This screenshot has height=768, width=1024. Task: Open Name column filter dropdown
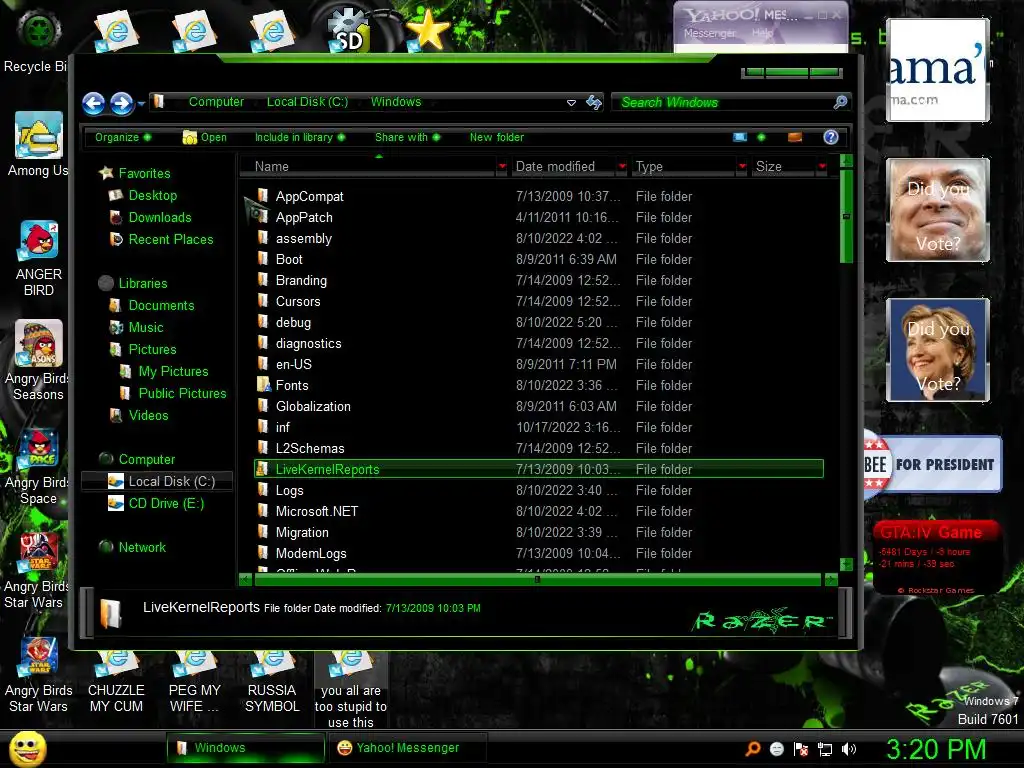click(502, 167)
